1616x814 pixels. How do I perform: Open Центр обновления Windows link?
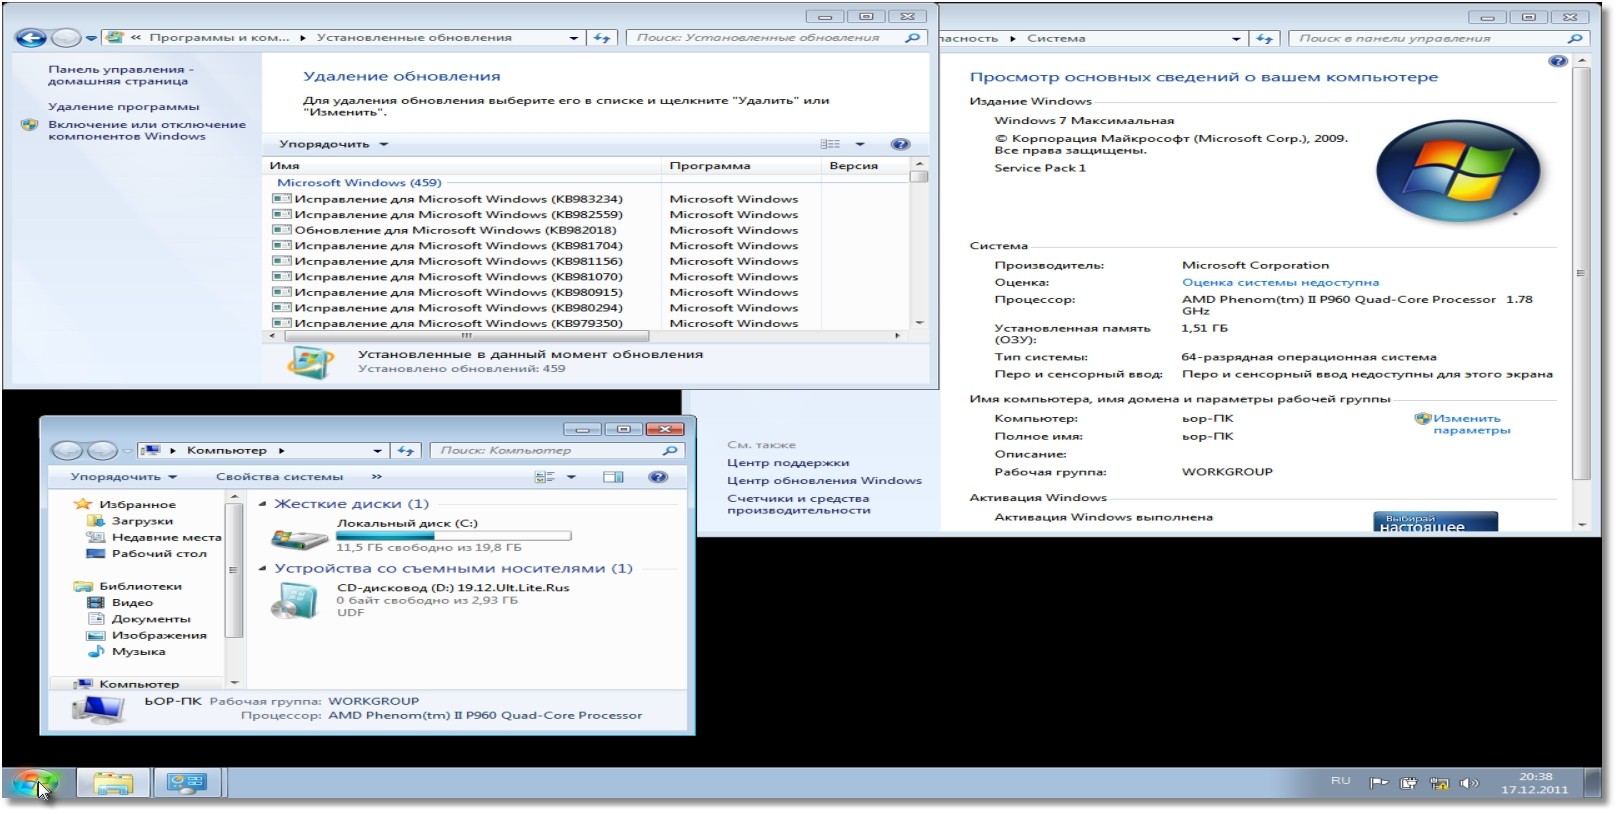[x=824, y=481]
